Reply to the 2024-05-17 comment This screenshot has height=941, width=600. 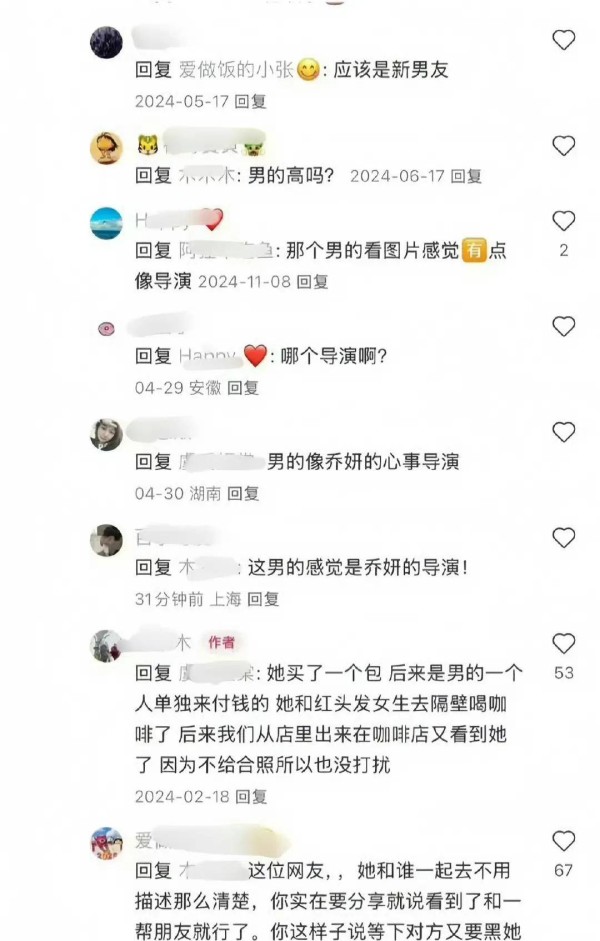(250, 101)
